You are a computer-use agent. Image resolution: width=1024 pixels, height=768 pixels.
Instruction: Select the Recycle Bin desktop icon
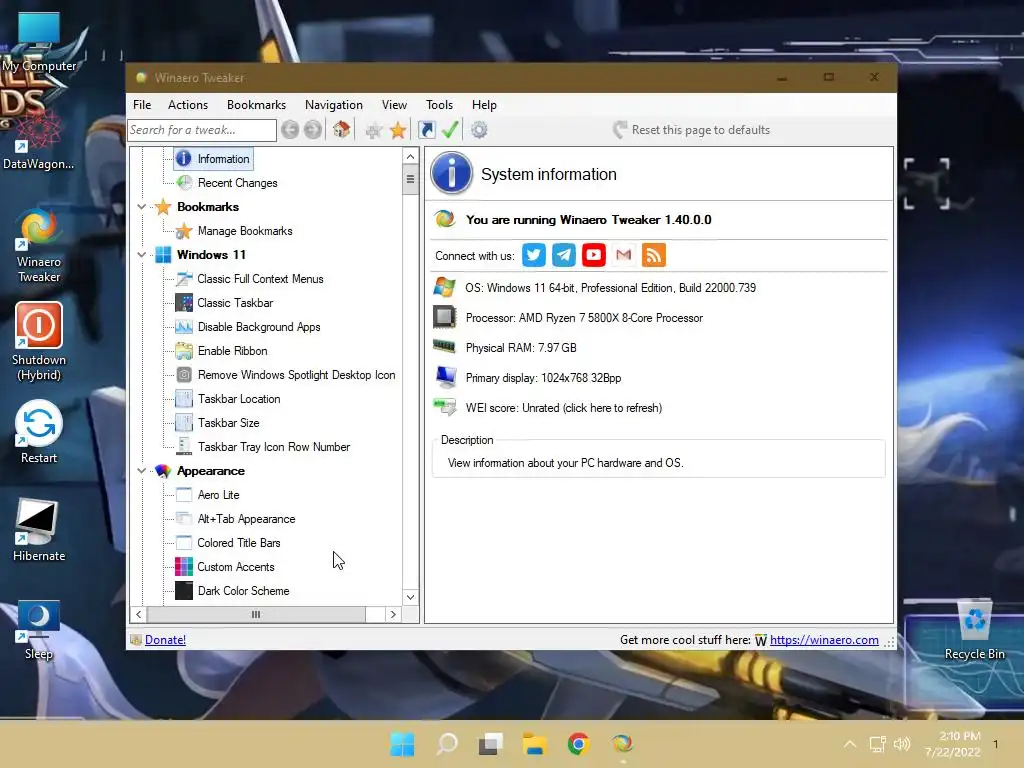[974, 630]
